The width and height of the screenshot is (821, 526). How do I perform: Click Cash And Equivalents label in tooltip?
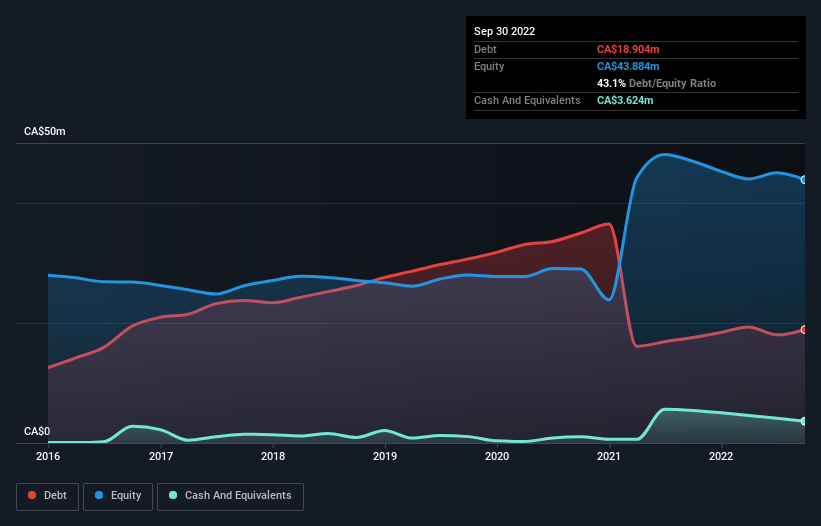point(527,100)
